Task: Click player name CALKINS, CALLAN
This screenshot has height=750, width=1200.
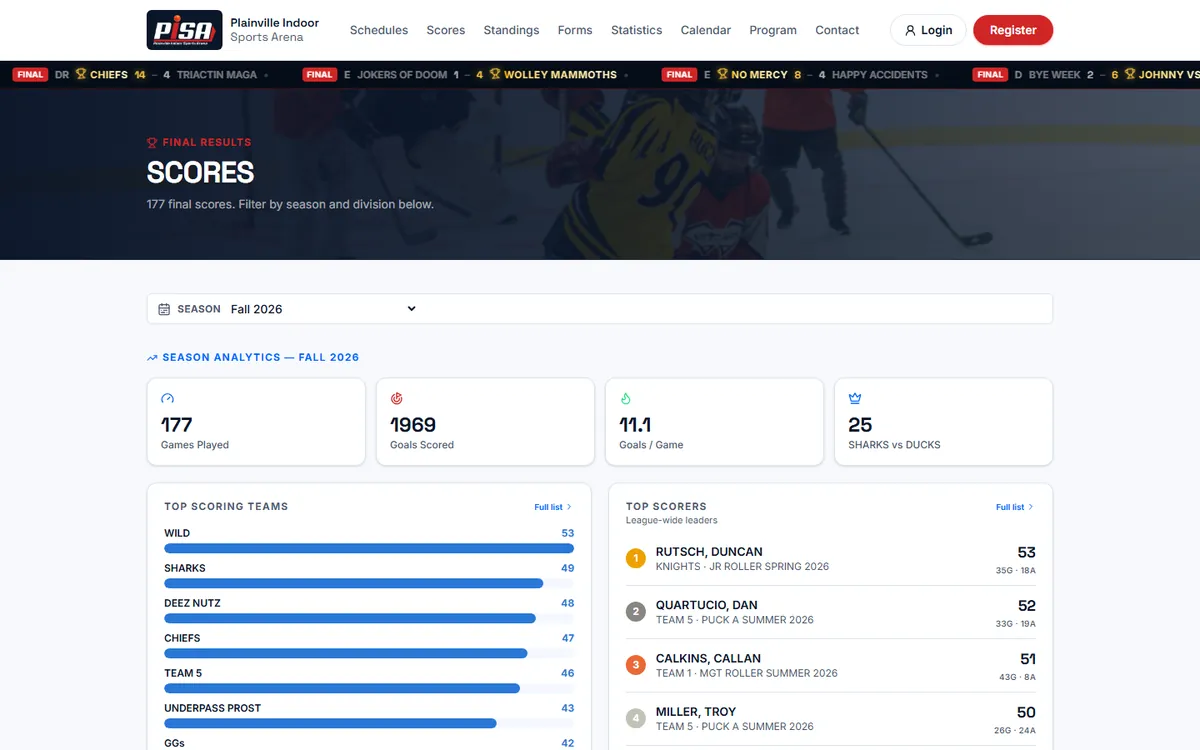Action: coord(708,658)
